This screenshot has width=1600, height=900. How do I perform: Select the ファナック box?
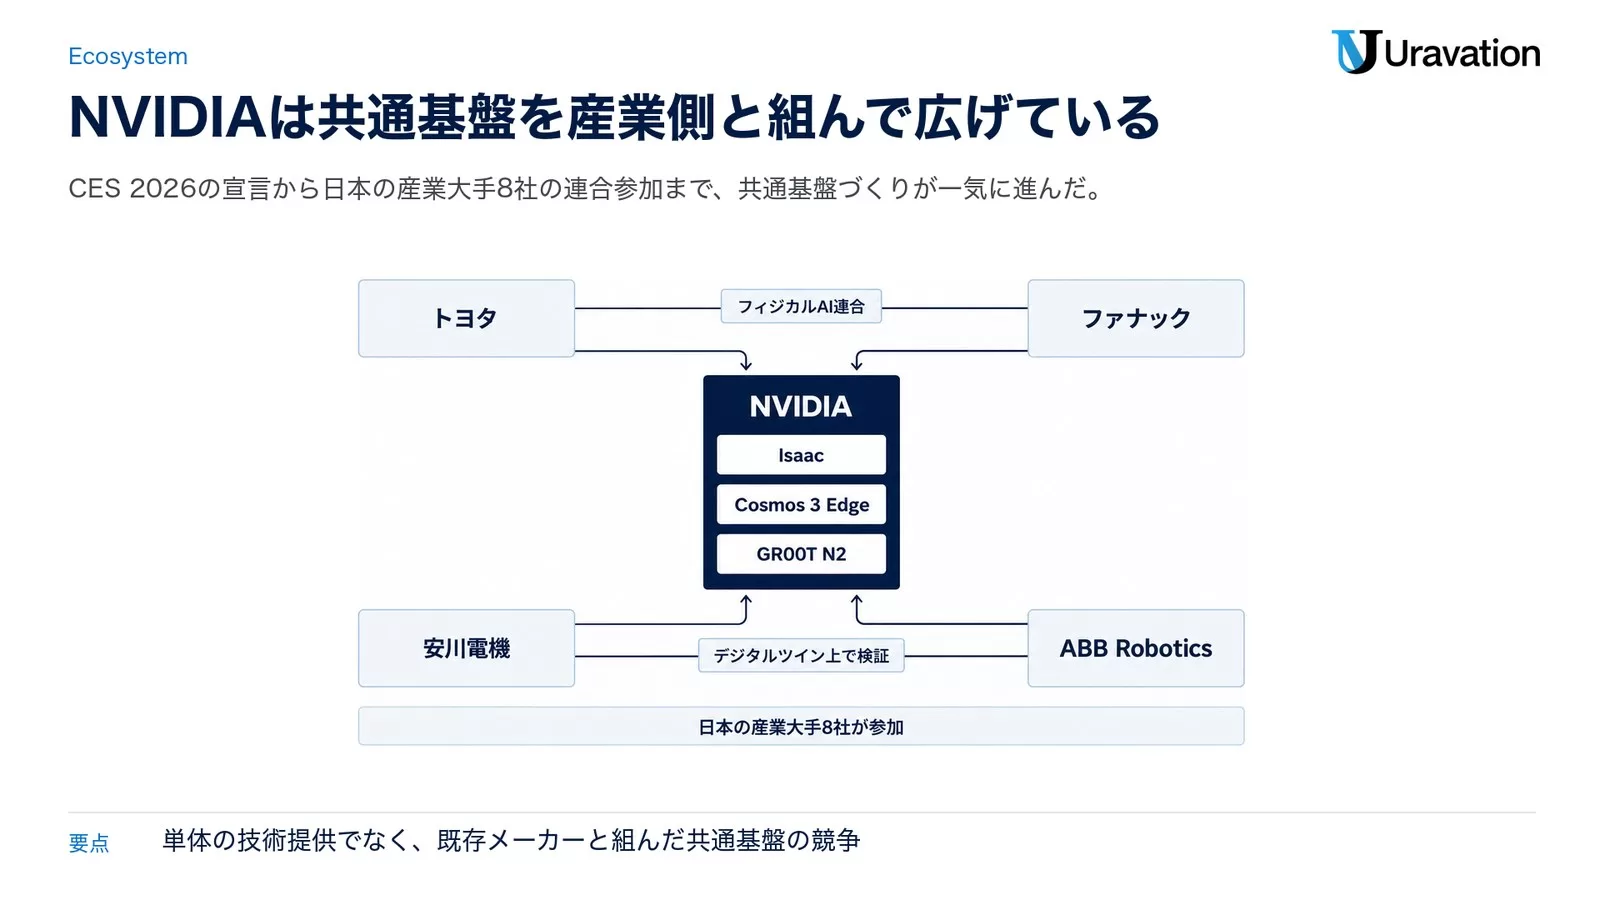tap(1136, 318)
